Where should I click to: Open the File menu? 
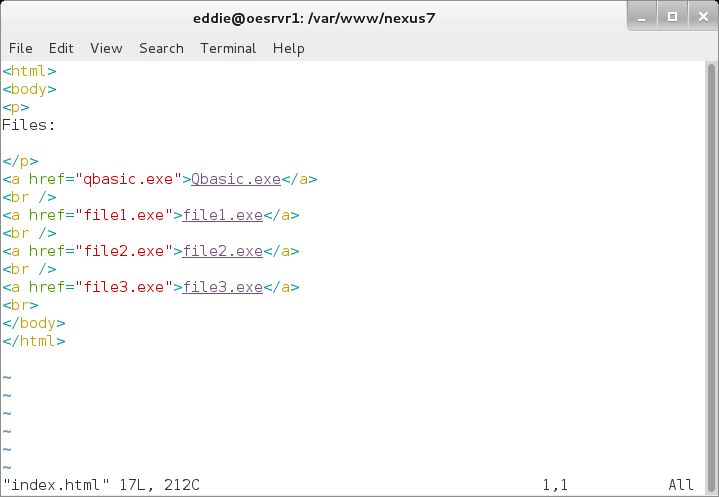pyautogui.click(x=21, y=48)
